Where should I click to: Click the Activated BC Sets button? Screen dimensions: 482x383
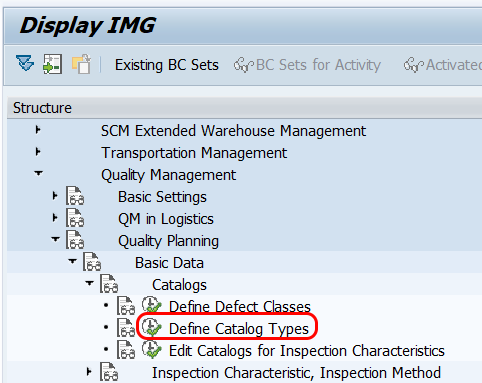coord(443,65)
